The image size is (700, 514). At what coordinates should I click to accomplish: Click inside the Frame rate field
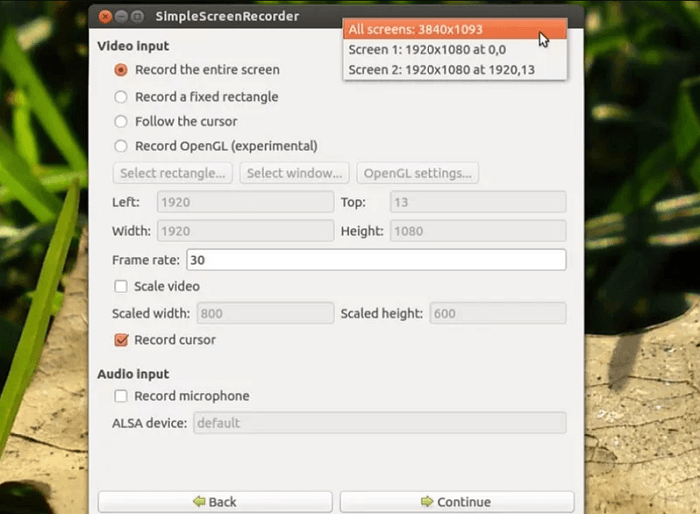375,260
